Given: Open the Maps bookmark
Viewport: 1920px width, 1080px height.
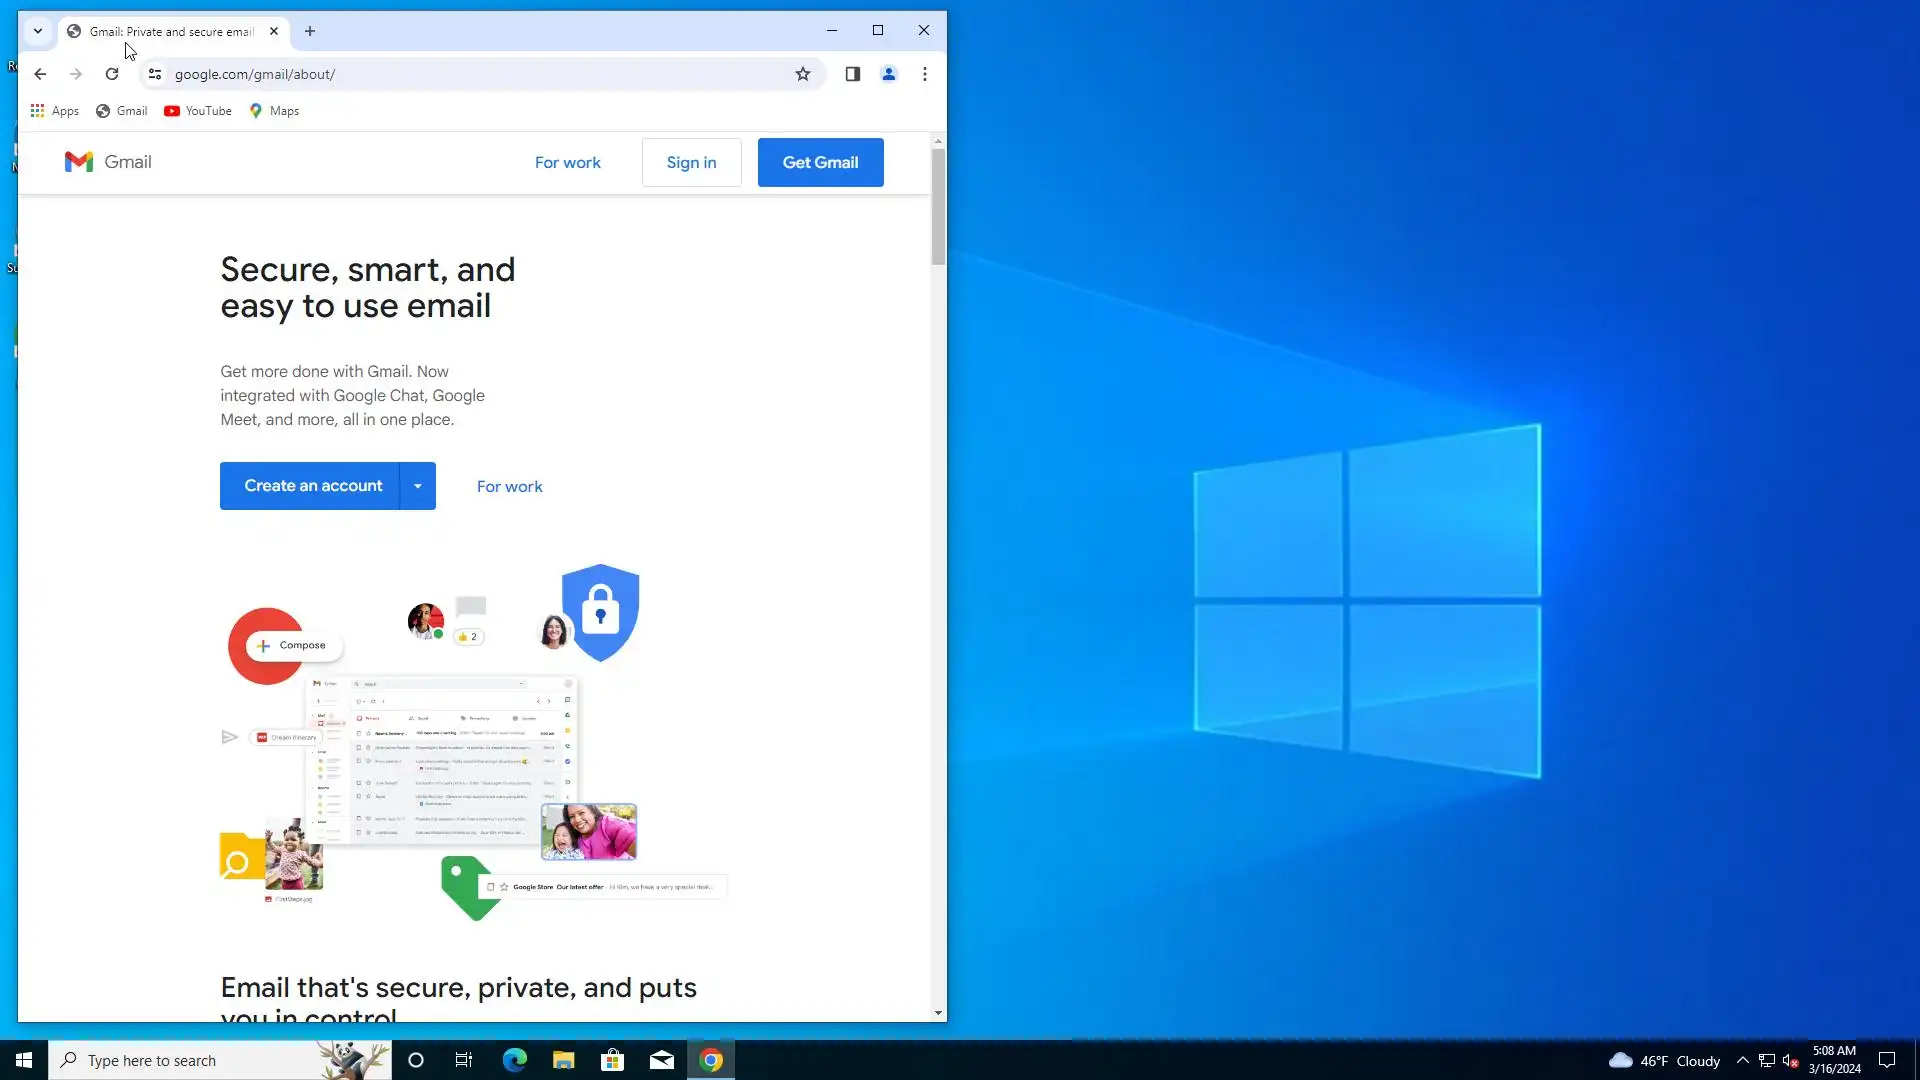Looking at the screenshot, I should 274,111.
